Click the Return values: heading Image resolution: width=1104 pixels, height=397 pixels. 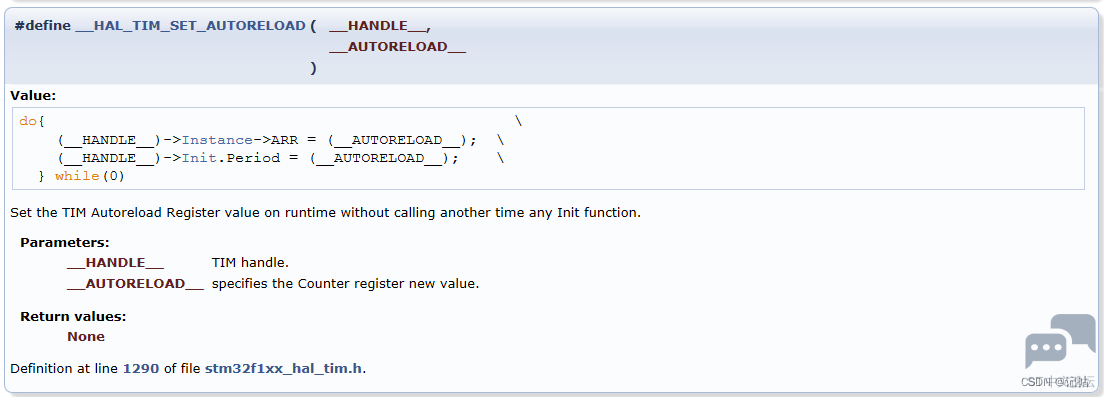tap(73, 316)
